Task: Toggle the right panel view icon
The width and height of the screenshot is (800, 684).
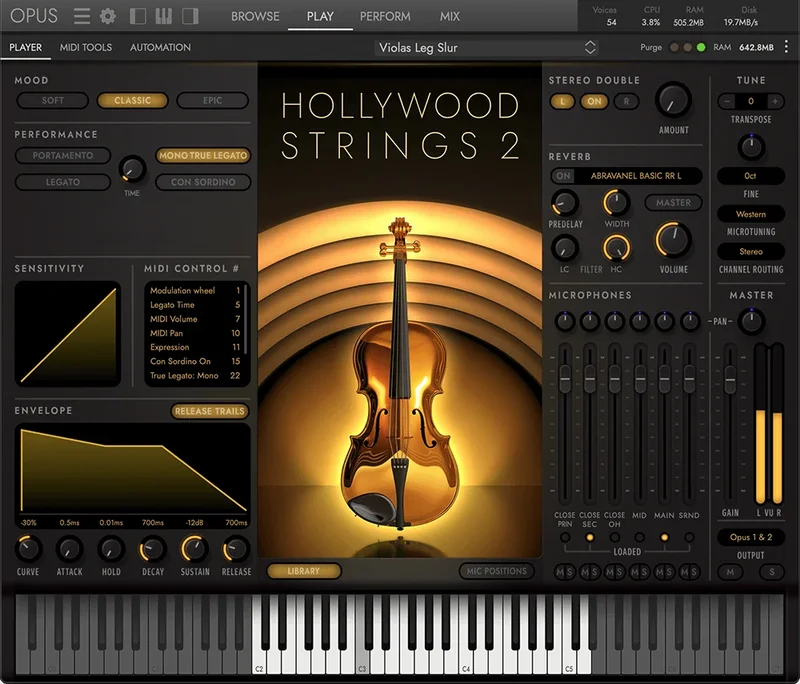Action: click(190, 16)
